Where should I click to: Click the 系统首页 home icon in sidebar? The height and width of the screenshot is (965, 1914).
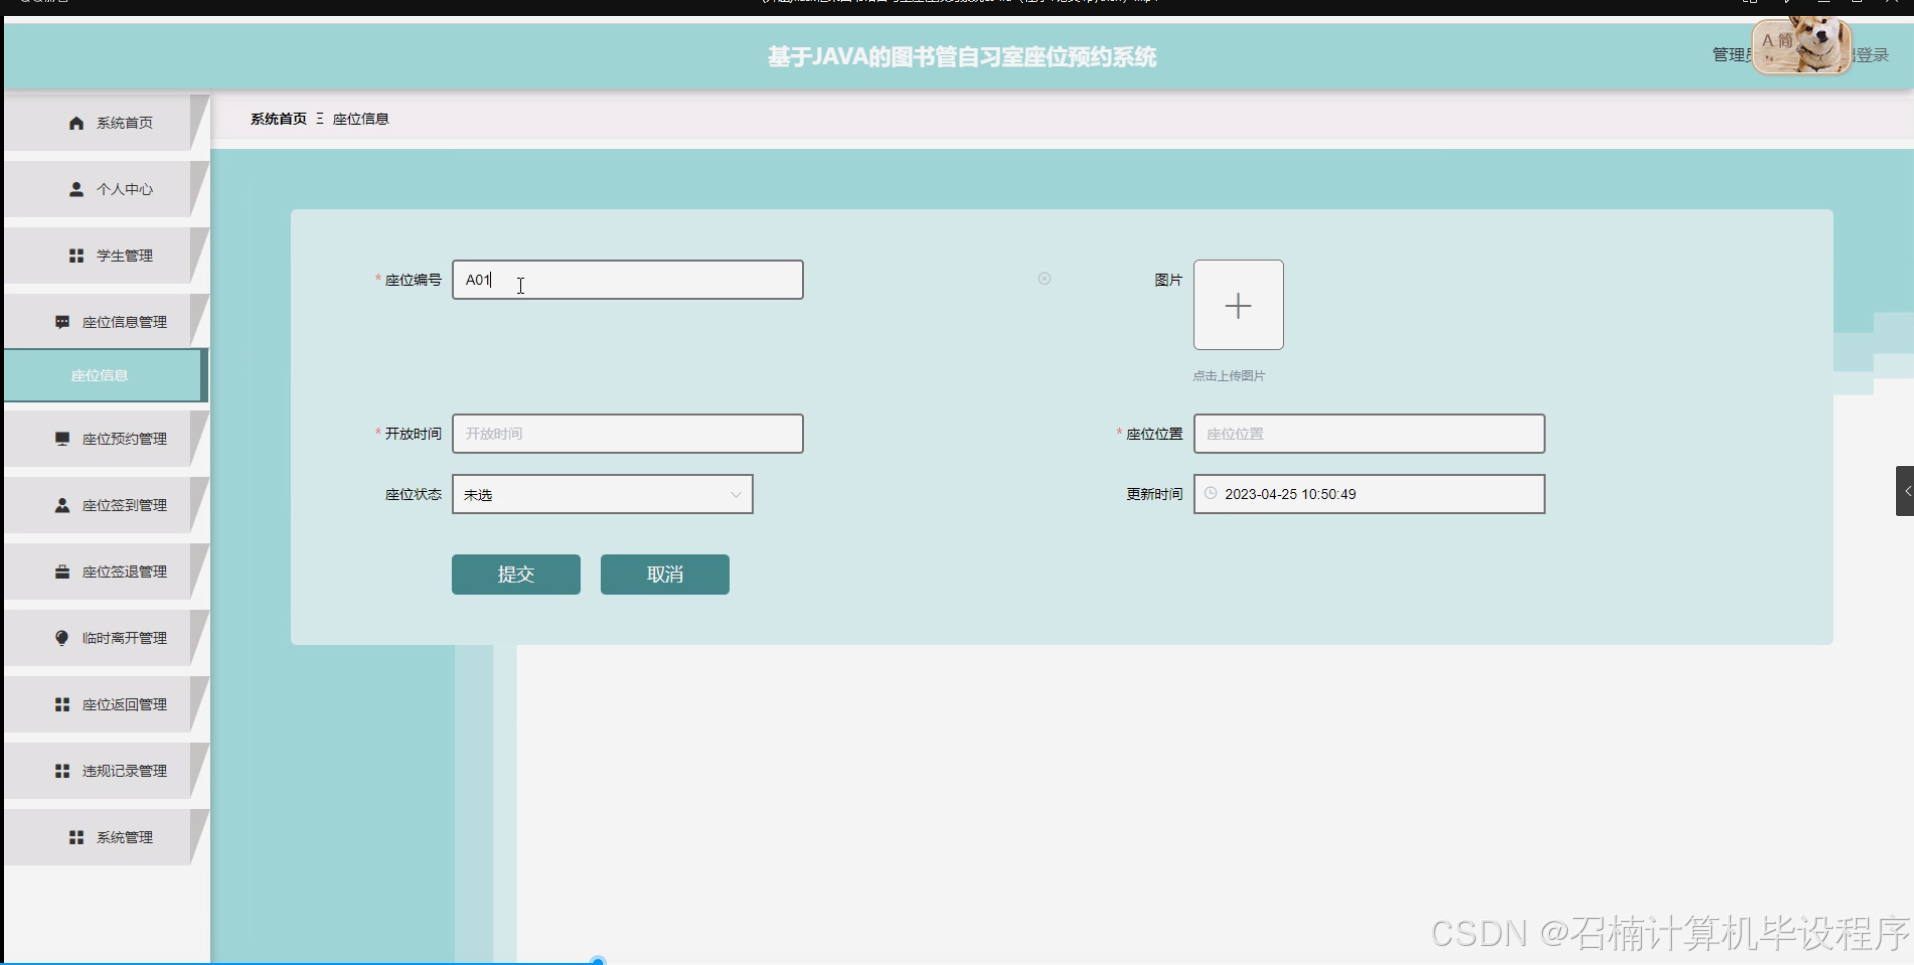(76, 122)
